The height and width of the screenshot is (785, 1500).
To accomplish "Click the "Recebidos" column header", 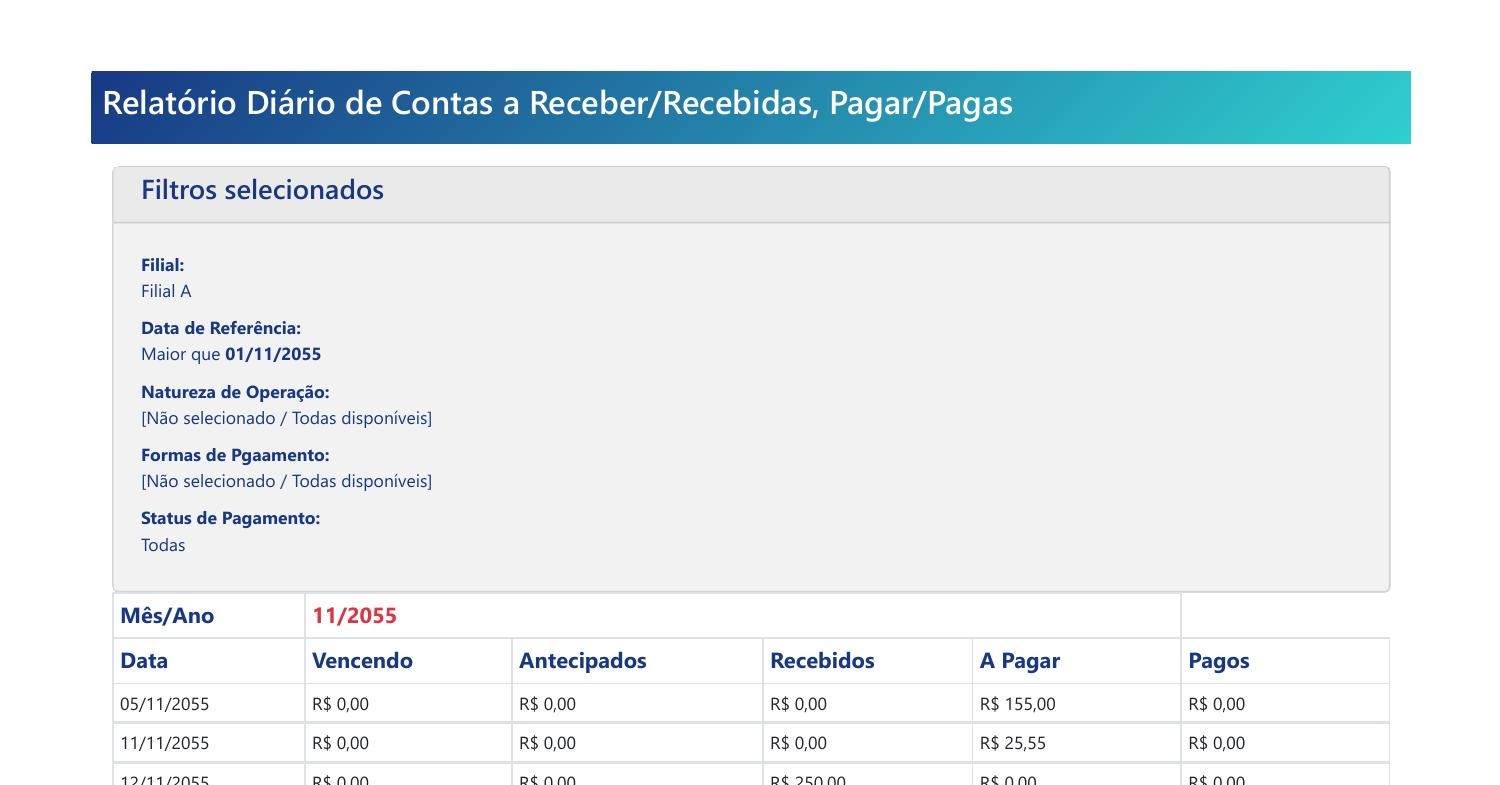I will (822, 661).
